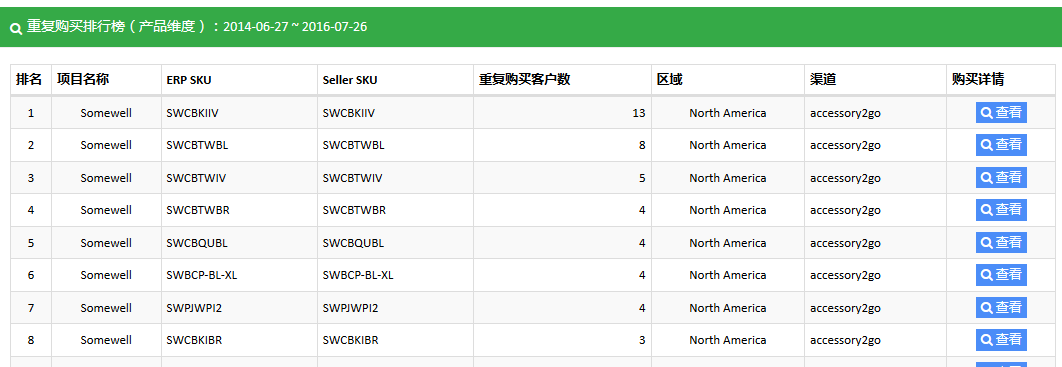View details of SWCBTWBR product

tap(1001, 210)
